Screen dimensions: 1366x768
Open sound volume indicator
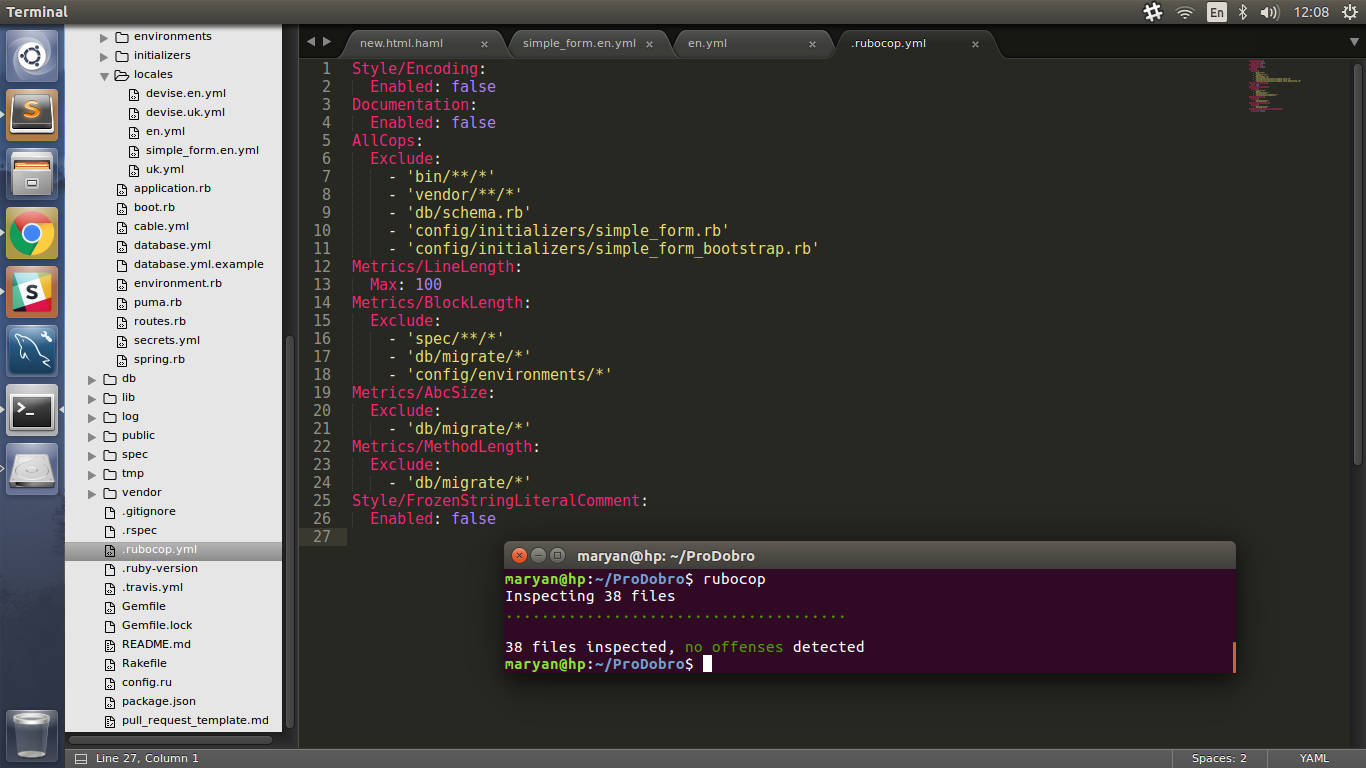pos(1270,12)
